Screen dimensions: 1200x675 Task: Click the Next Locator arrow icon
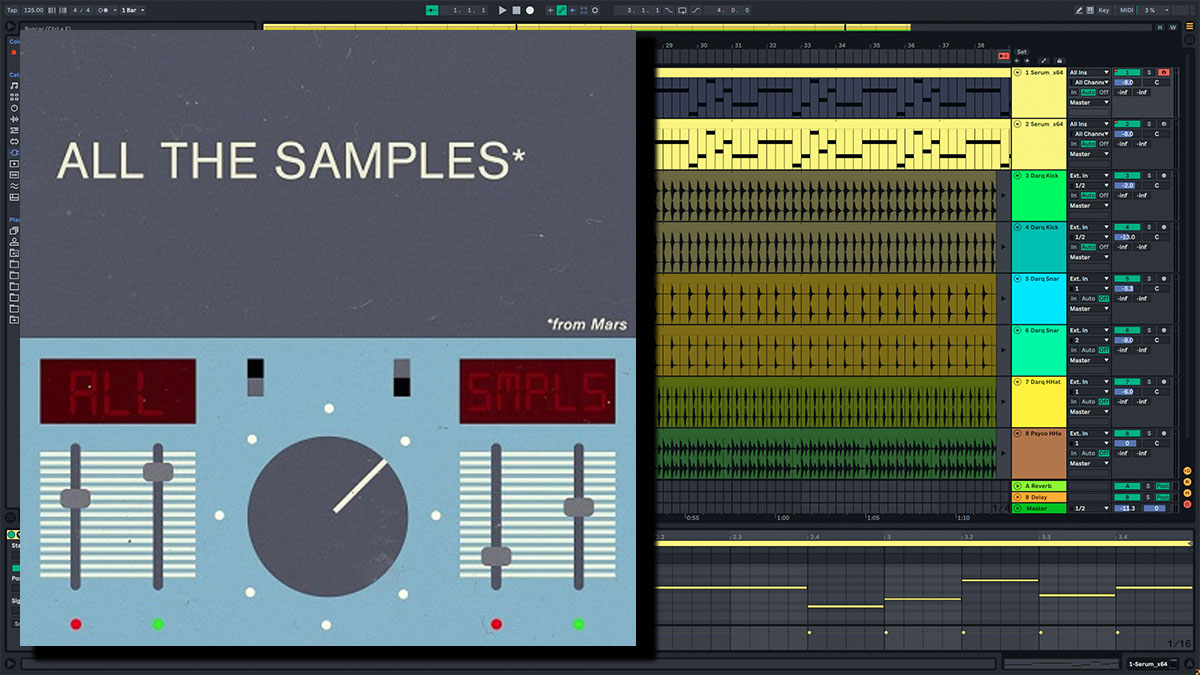(x=1027, y=60)
